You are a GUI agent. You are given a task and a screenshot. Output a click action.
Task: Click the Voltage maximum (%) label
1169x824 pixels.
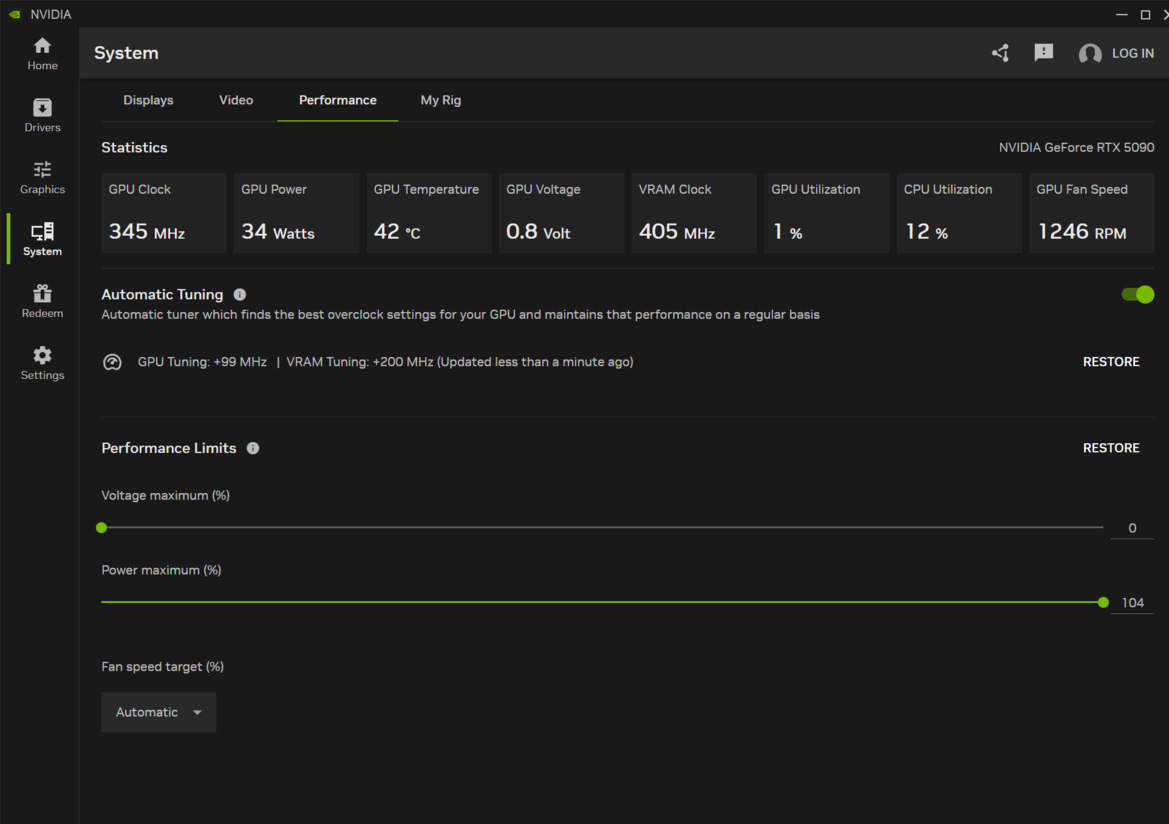[166, 495]
